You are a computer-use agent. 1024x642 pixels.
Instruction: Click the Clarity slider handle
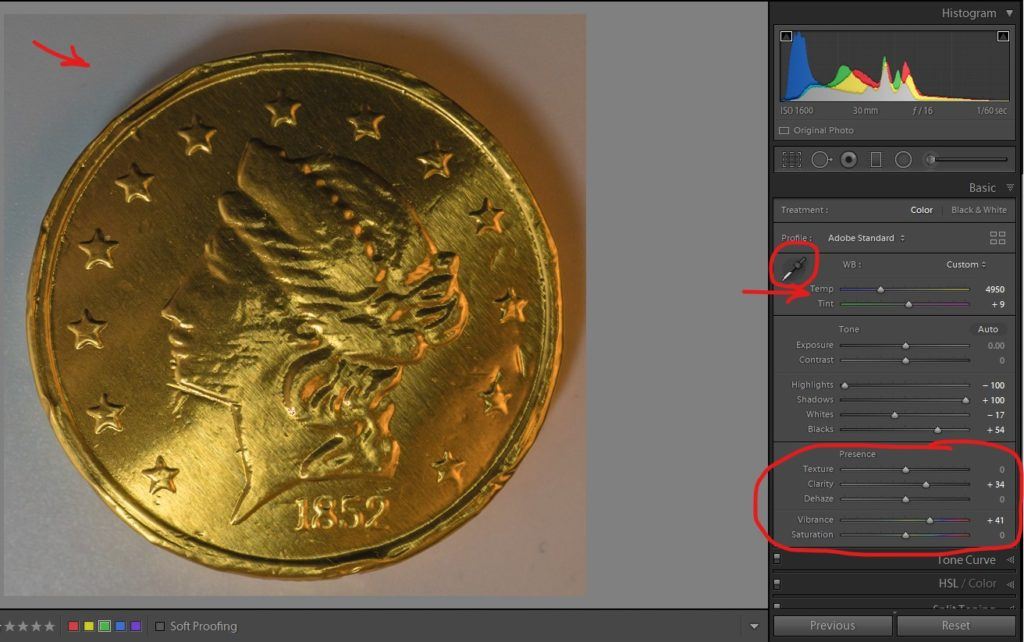click(x=926, y=484)
